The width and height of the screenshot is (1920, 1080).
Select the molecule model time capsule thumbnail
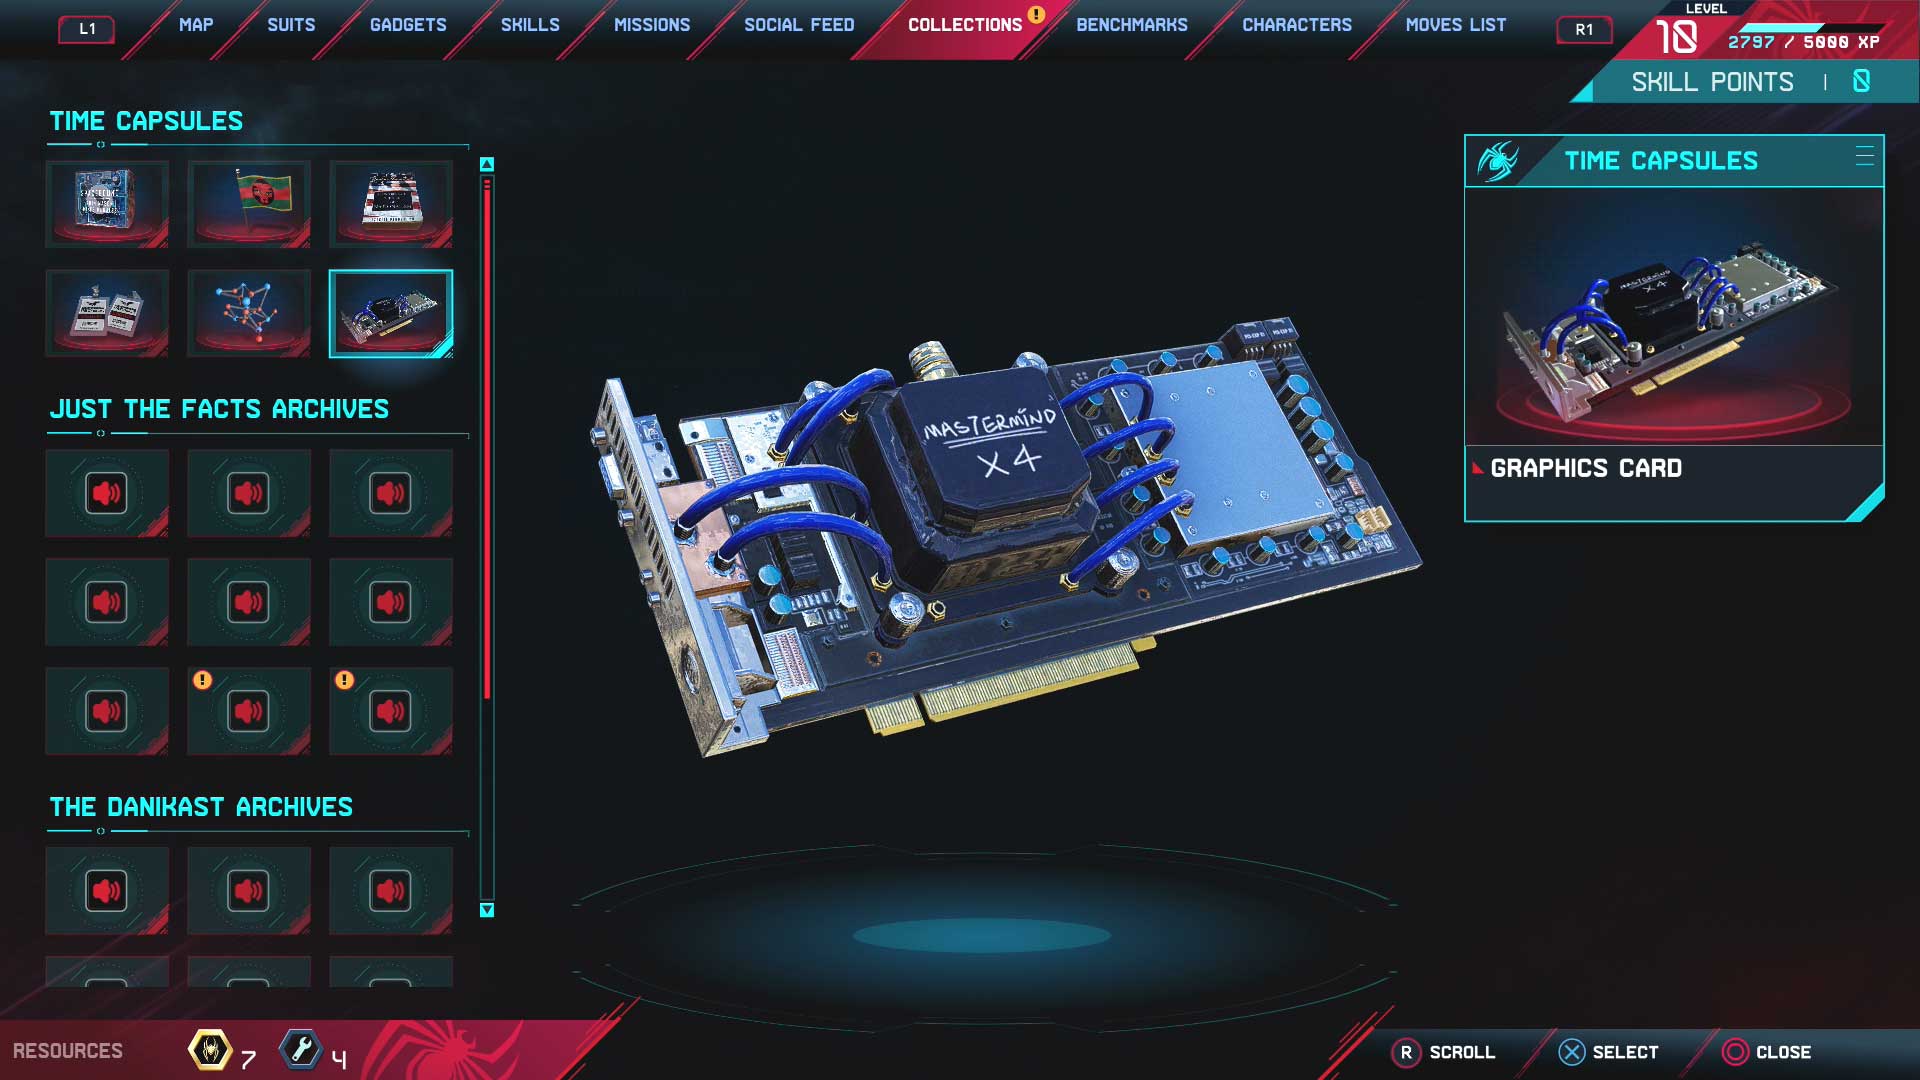(x=249, y=313)
